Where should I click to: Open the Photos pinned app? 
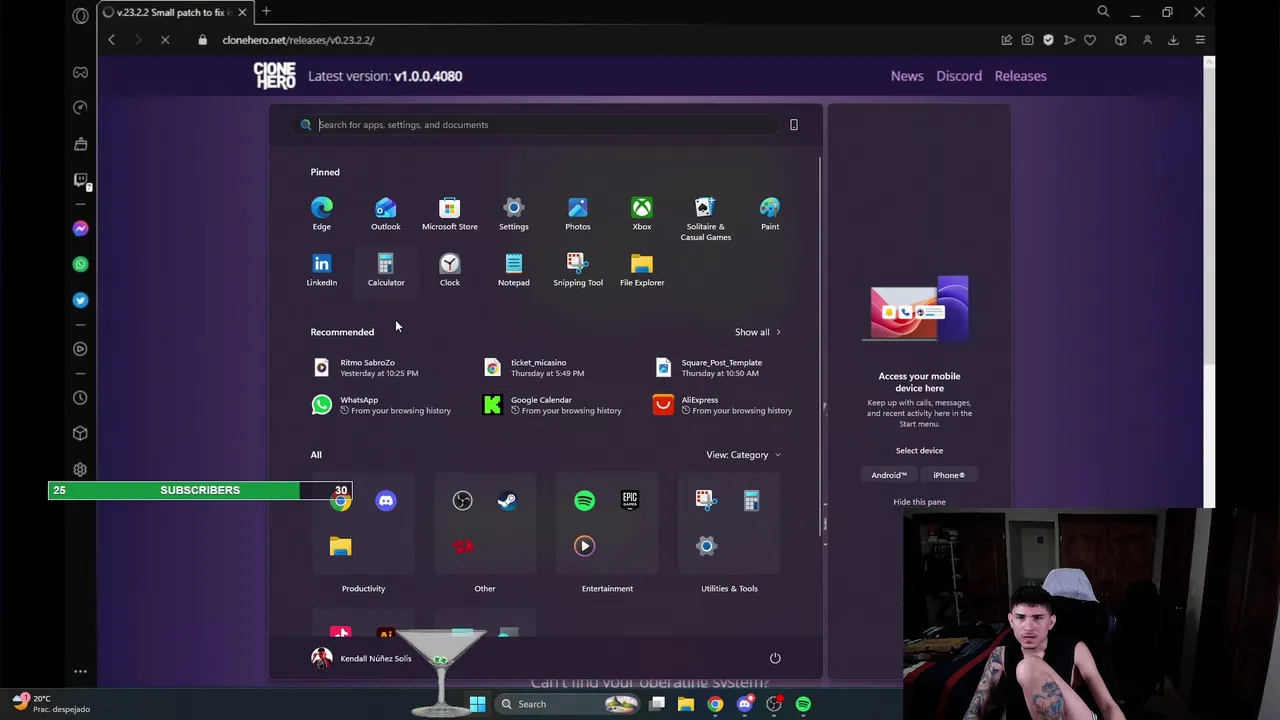pyautogui.click(x=577, y=213)
